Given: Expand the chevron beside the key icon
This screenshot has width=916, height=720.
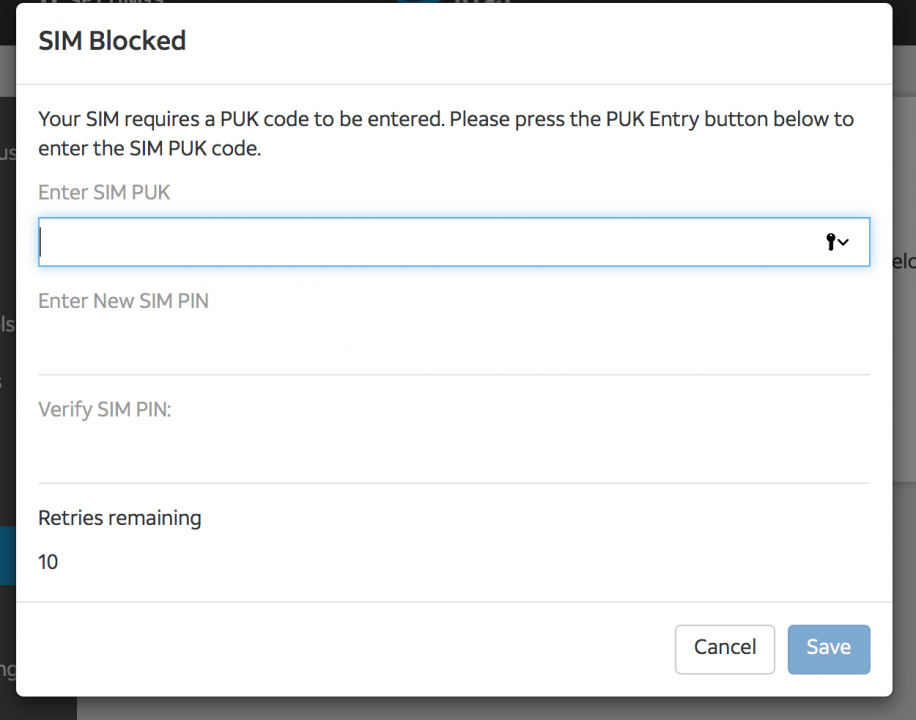Looking at the screenshot, I should tap(844, 242).
